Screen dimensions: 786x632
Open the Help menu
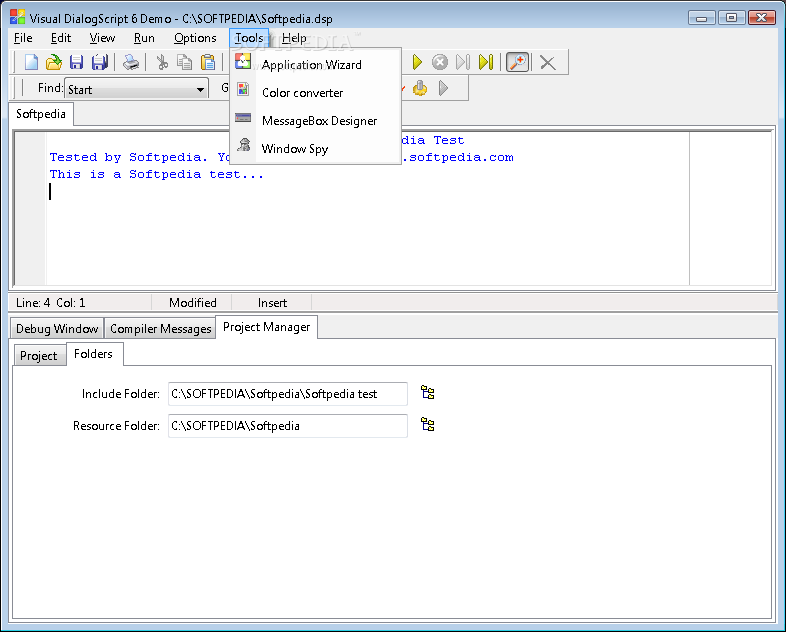coord(294,38)
